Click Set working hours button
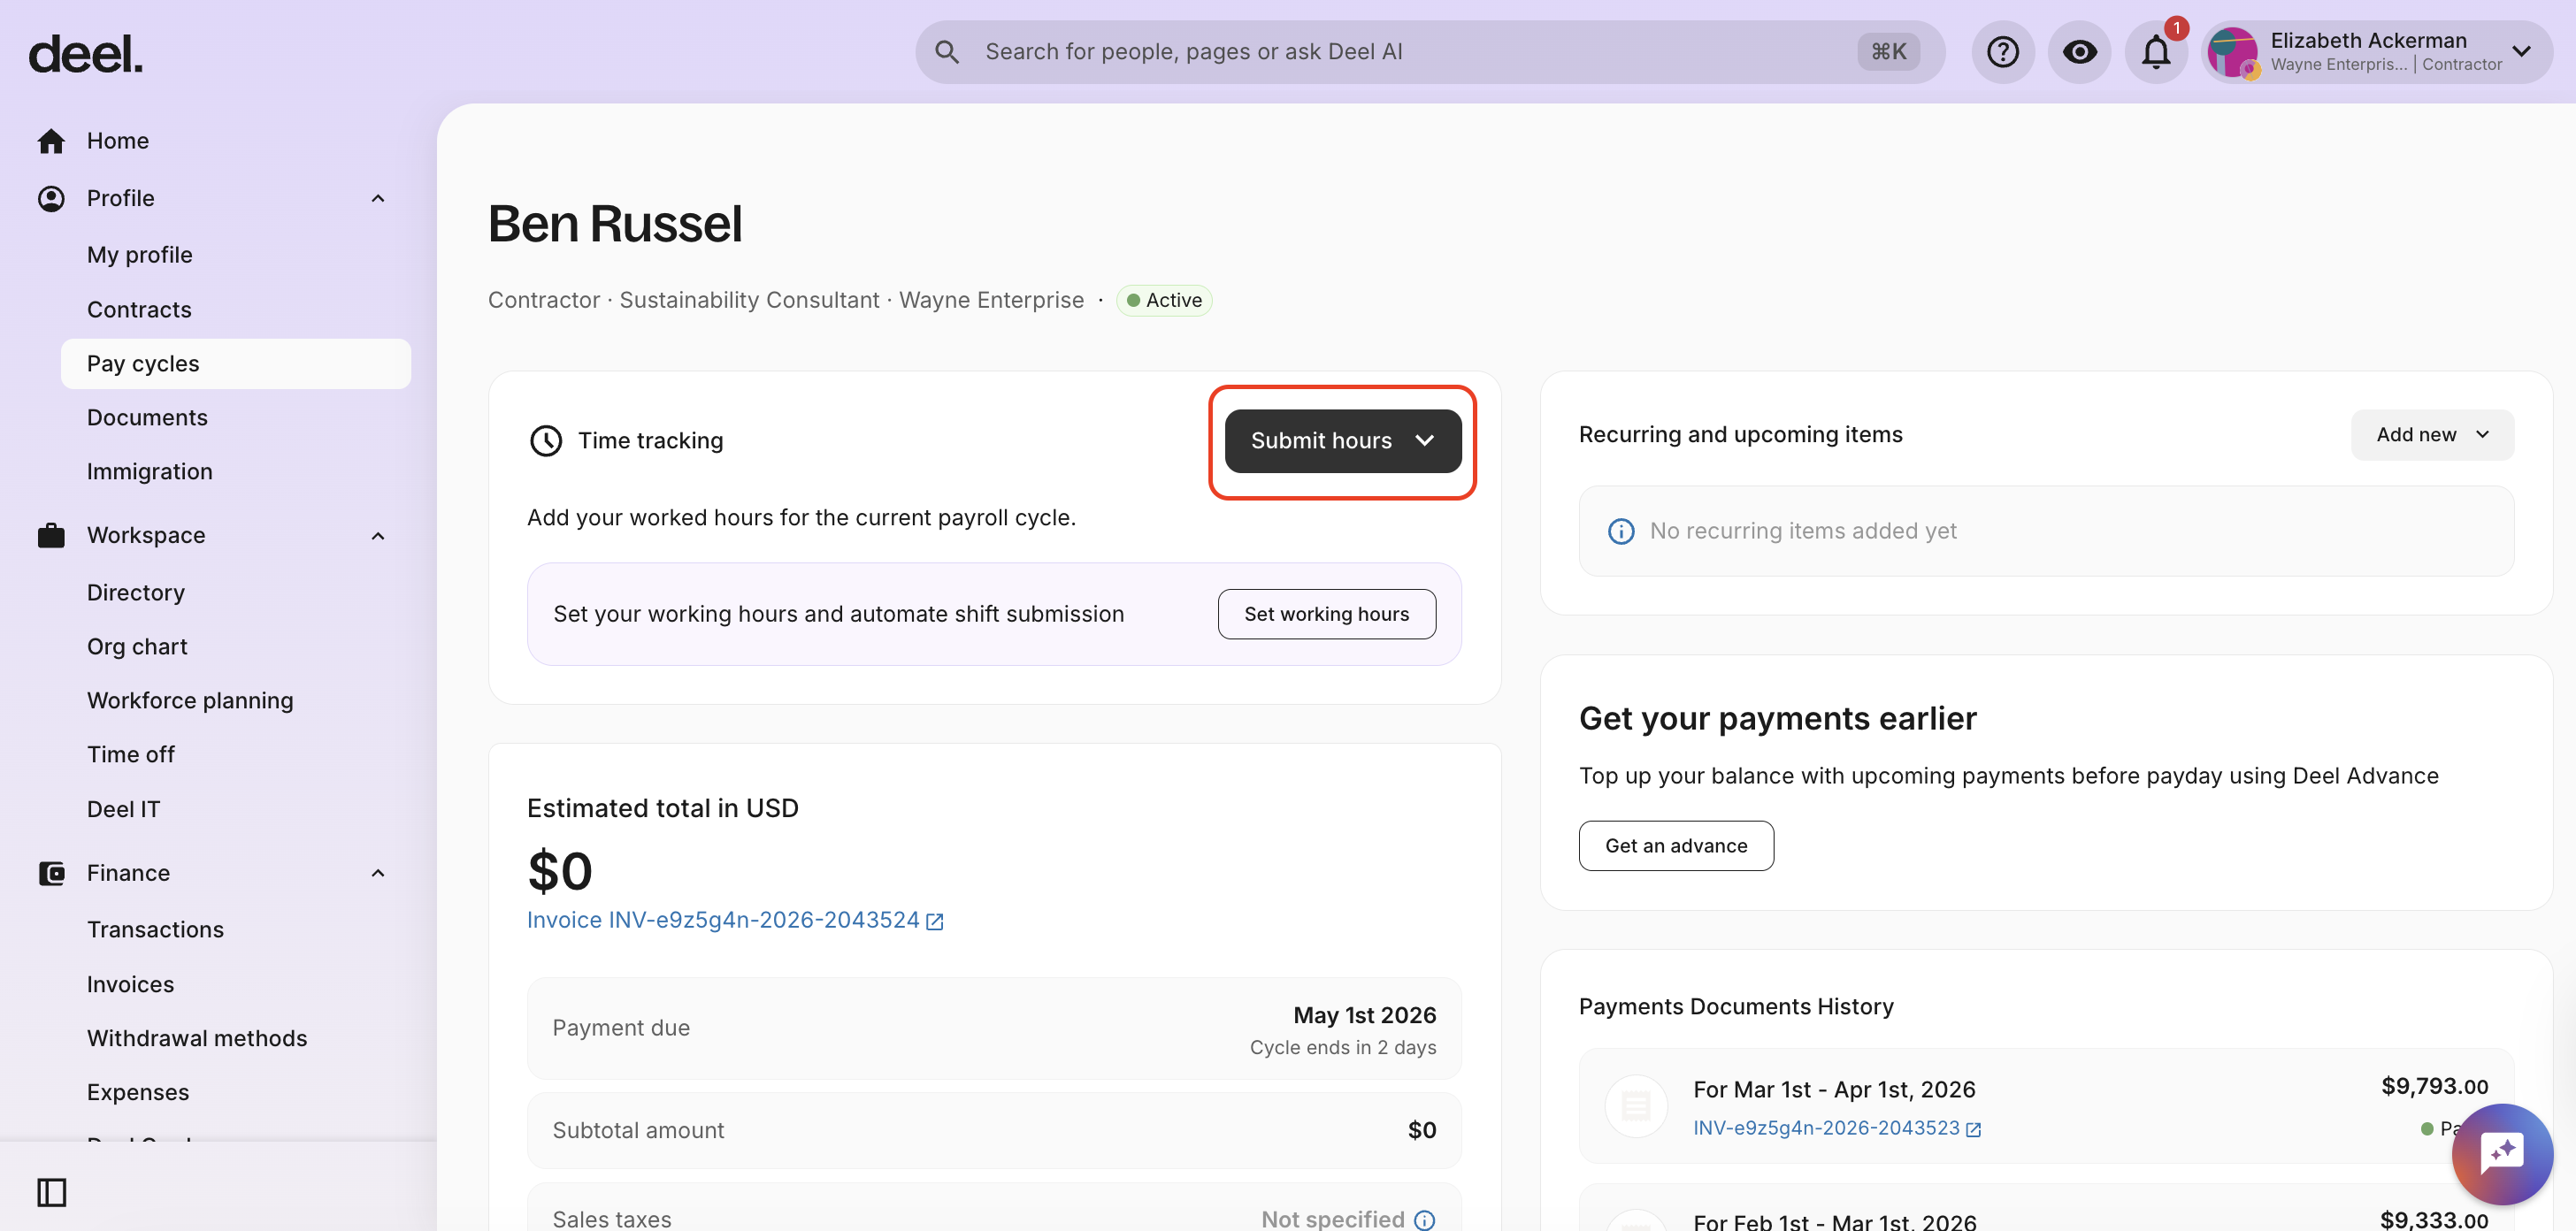This screenshot has height=1231, width=2576. pyautogui.click(x=1326, y=615)
